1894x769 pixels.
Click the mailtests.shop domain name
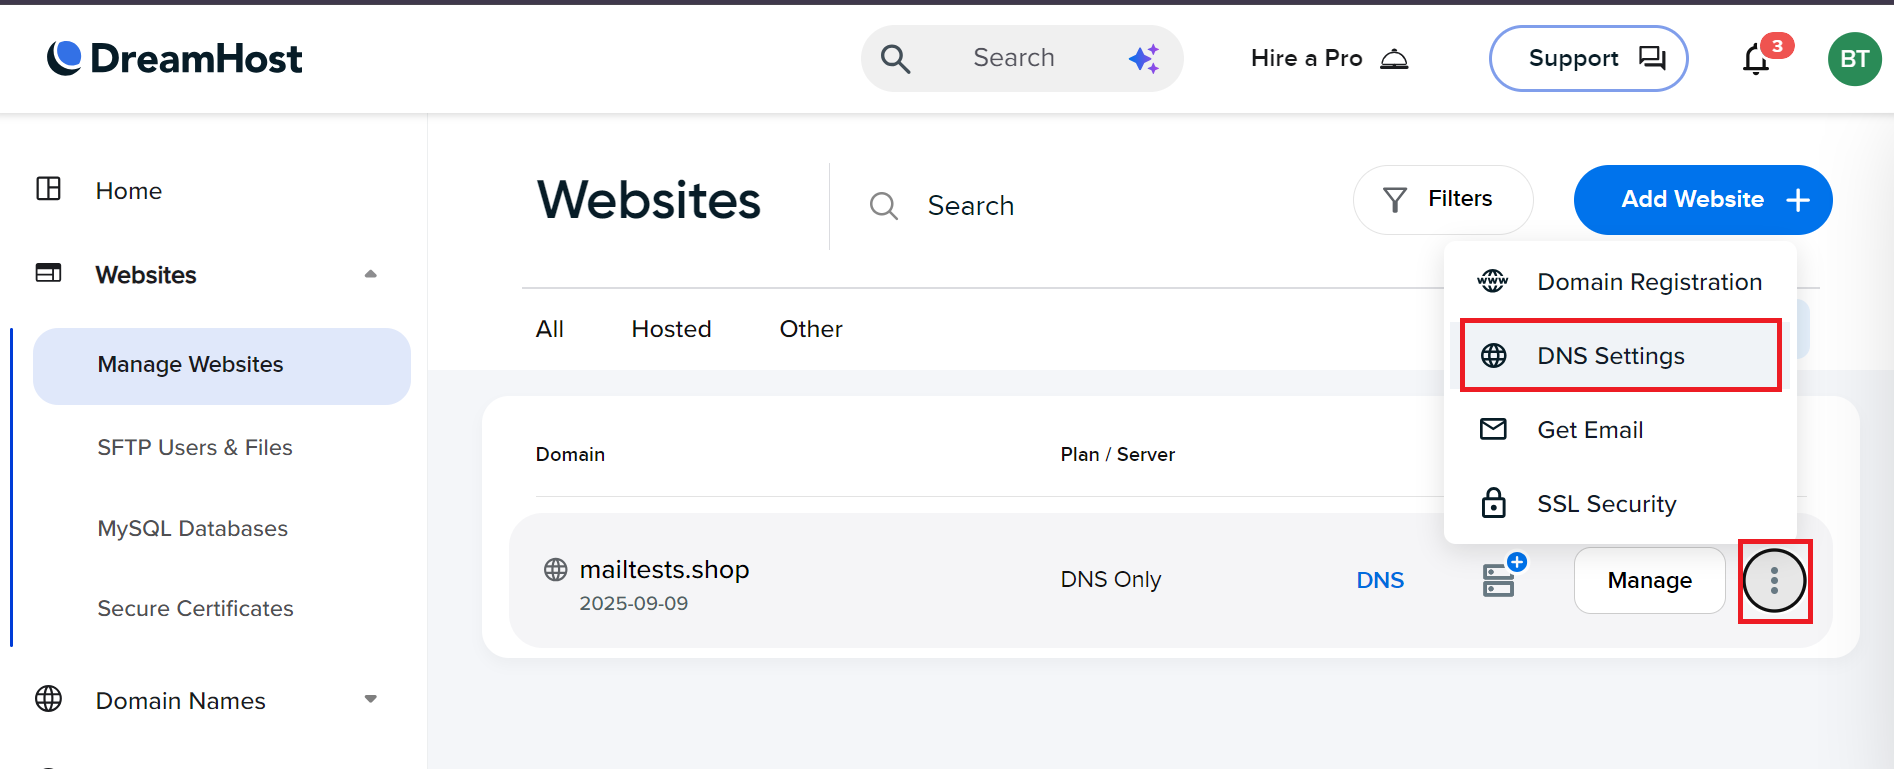tap(664, 569)
